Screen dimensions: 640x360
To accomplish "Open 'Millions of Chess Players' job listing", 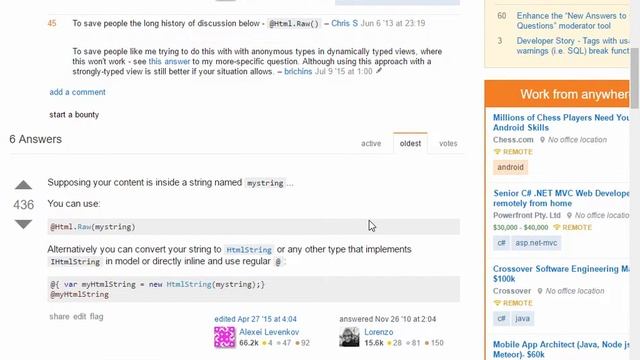I will click(x=561, y=122).
